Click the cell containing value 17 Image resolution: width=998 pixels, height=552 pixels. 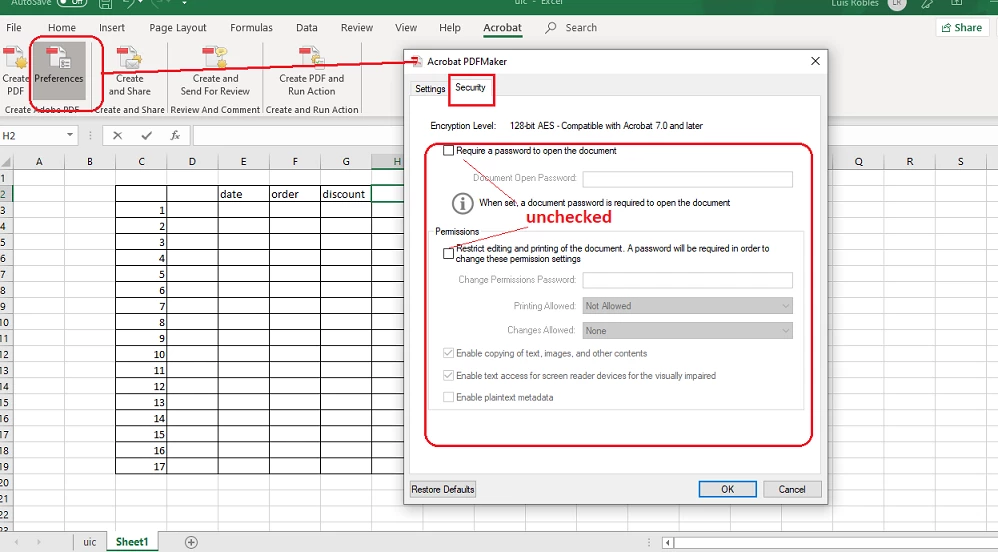(x=141, y=466)
